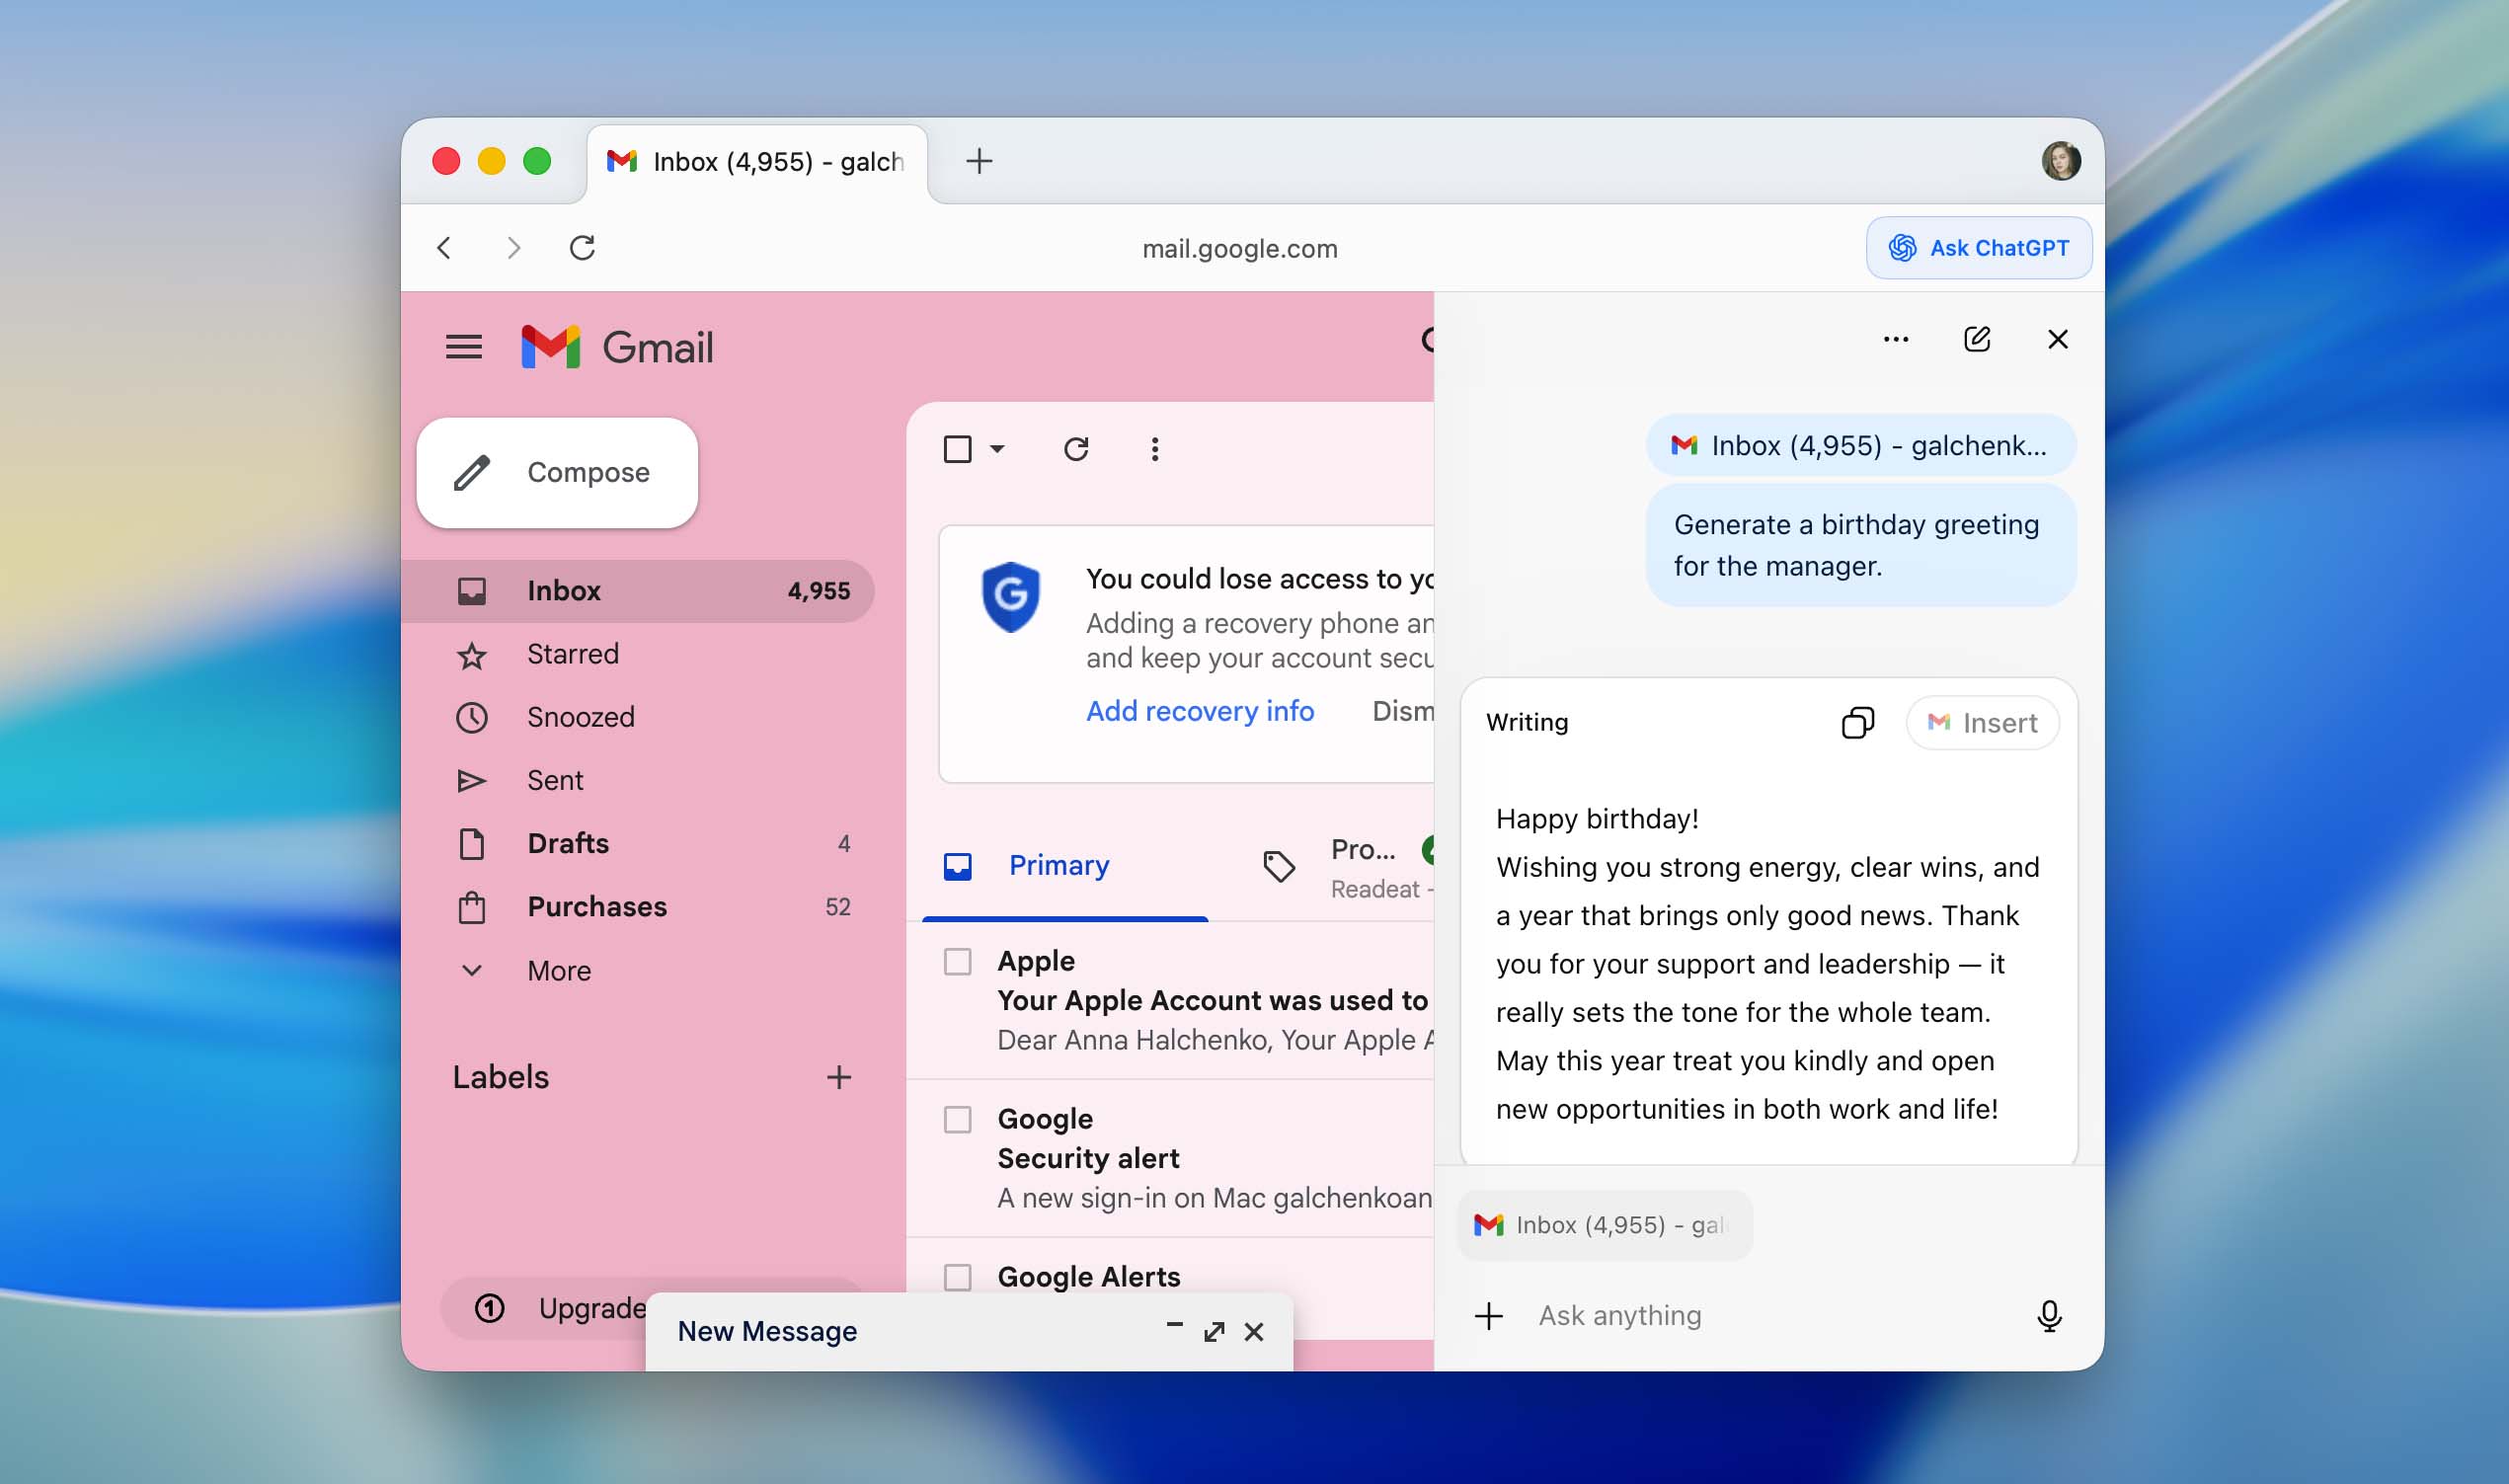Expand the More section in sidebar

pyautogui.click(x=558, y=970)
